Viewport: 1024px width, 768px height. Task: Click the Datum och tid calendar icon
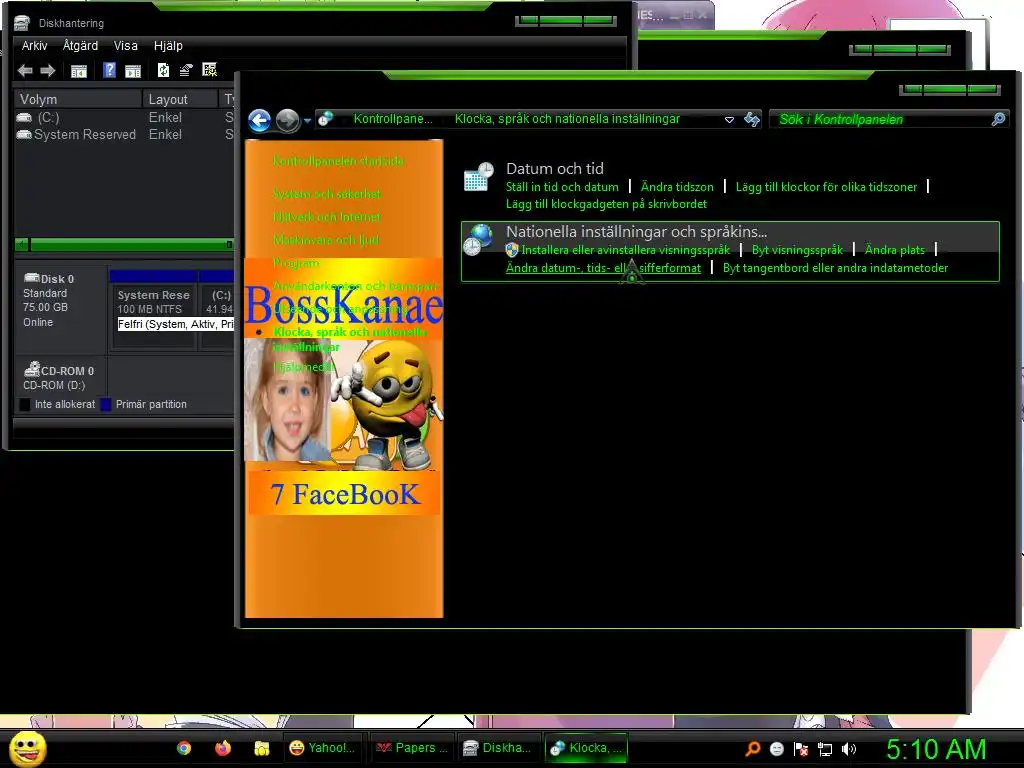(479, 177)
